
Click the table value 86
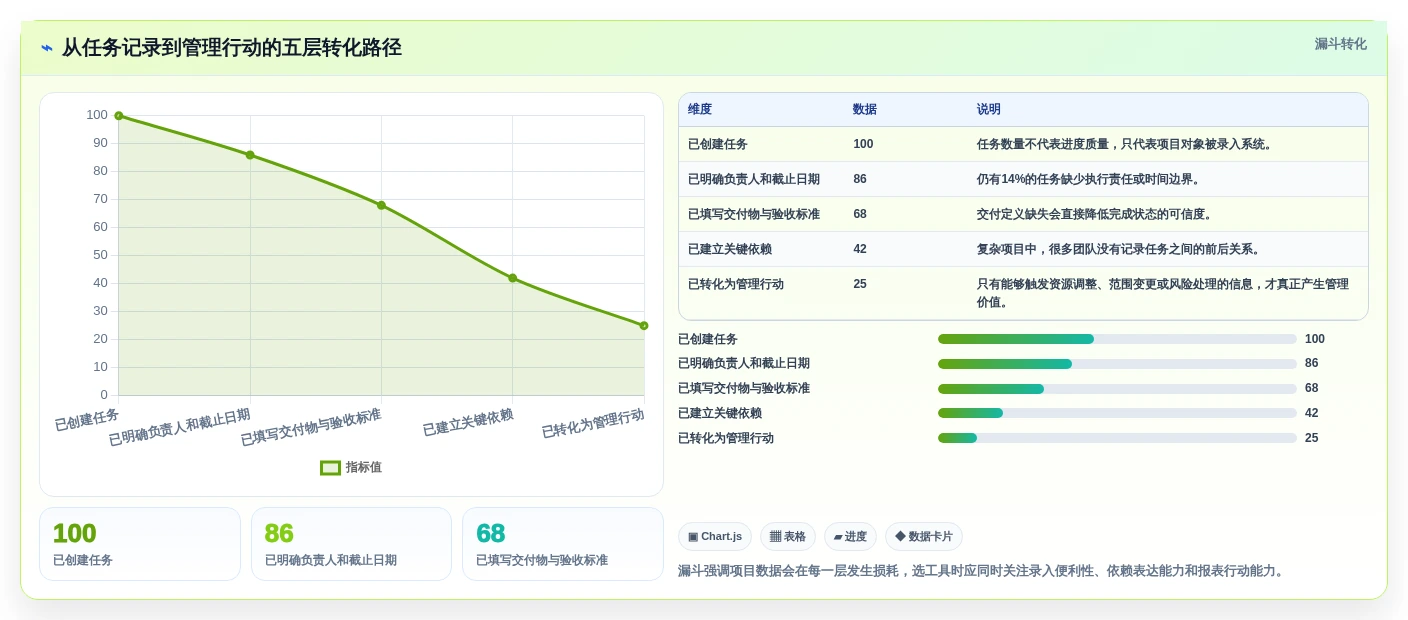(860, 179)
